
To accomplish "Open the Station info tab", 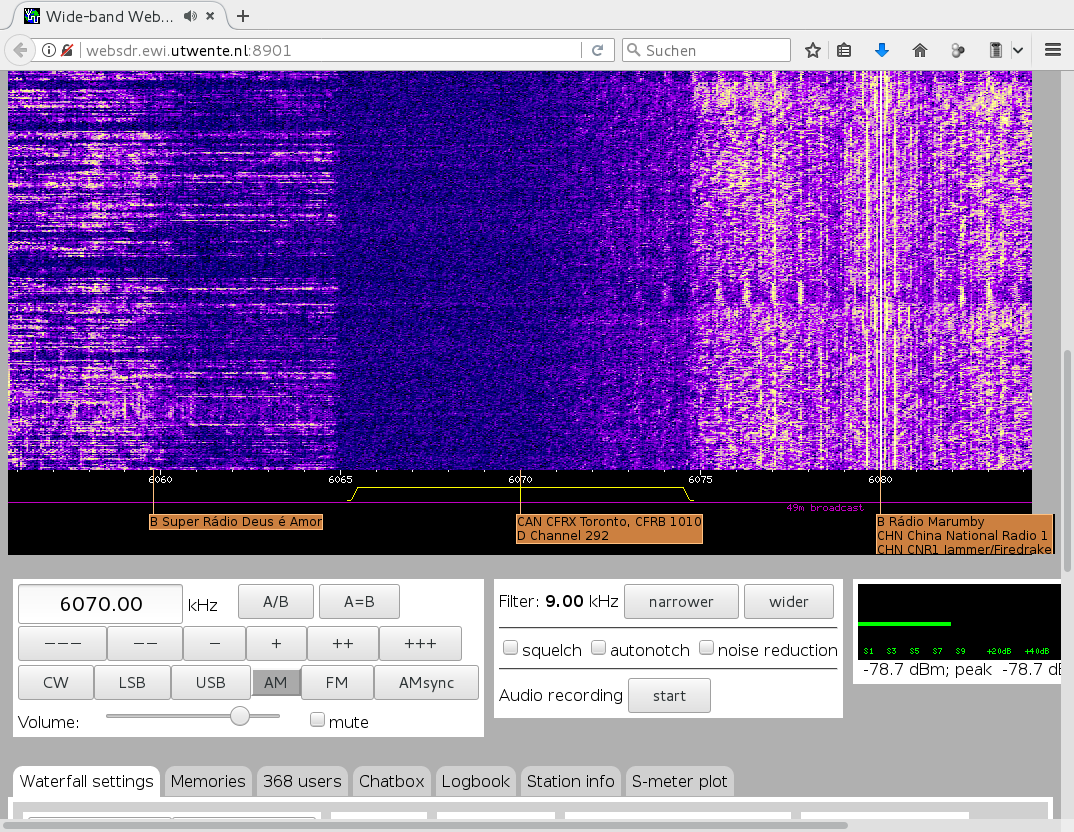I will (570, 781).
